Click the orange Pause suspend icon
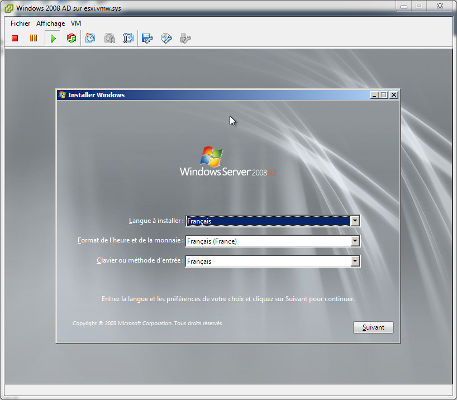This screenshot has width=457, height=400. click(x=33, y=38)
